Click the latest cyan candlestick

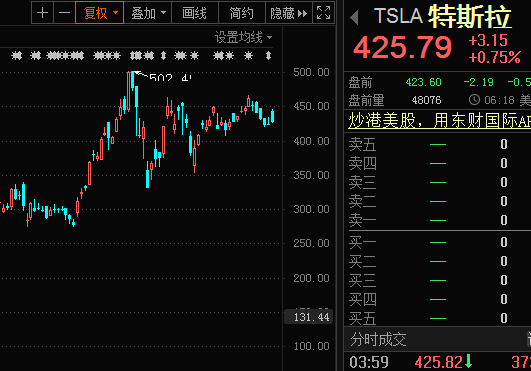pyautogui.click(x=273, y=116)
